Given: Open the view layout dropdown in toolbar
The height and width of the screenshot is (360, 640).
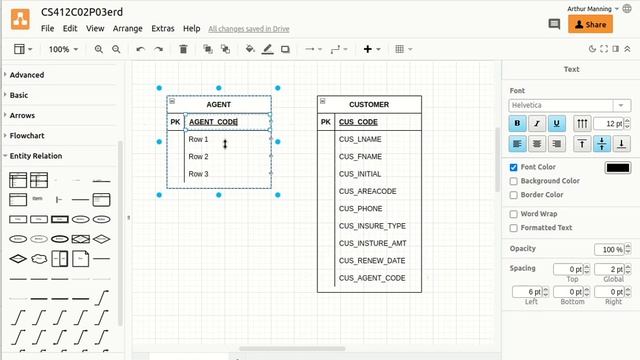Looking at the screenshot, I should point(23,49).
